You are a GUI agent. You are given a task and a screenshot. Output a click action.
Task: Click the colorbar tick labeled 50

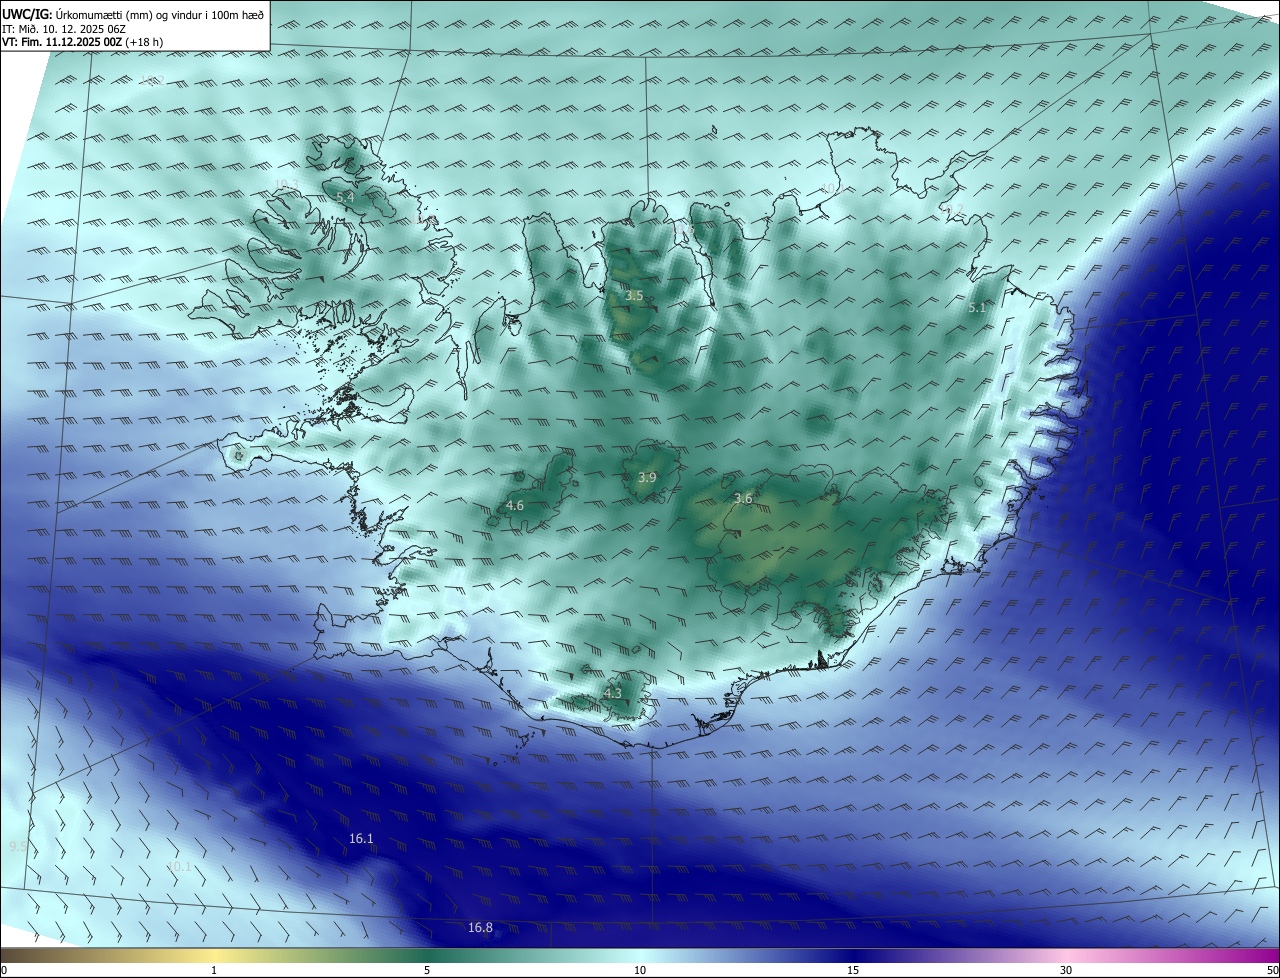pos(1272,970)
